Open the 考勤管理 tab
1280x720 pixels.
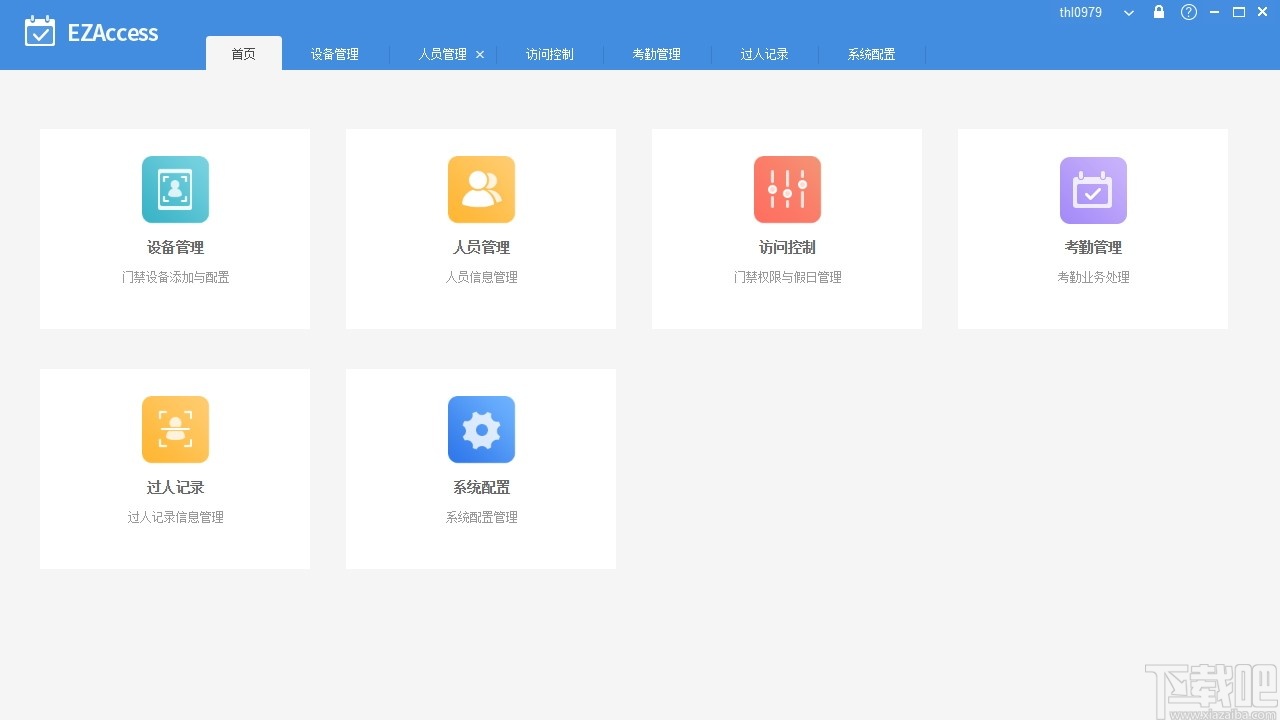(x=656, y=54)
